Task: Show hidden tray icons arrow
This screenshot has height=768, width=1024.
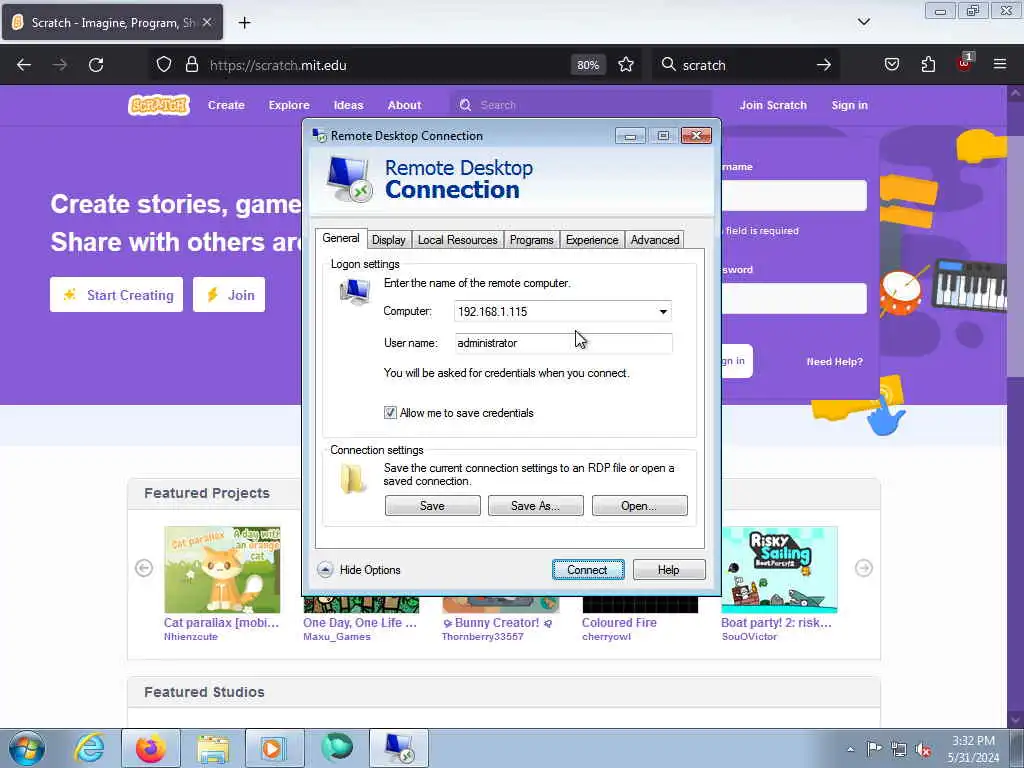Action: [850, 750]
